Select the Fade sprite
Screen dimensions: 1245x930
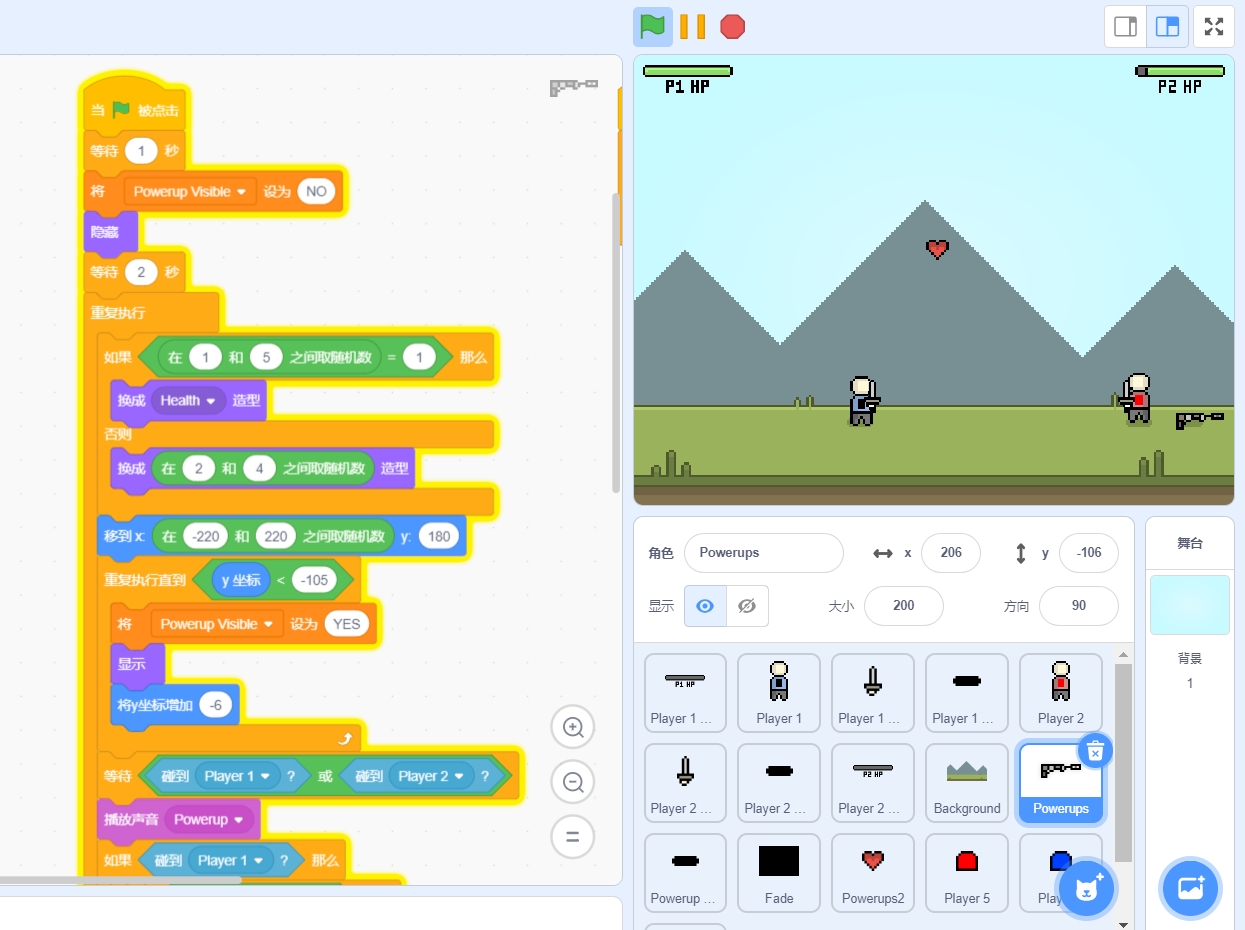point(779,873)
